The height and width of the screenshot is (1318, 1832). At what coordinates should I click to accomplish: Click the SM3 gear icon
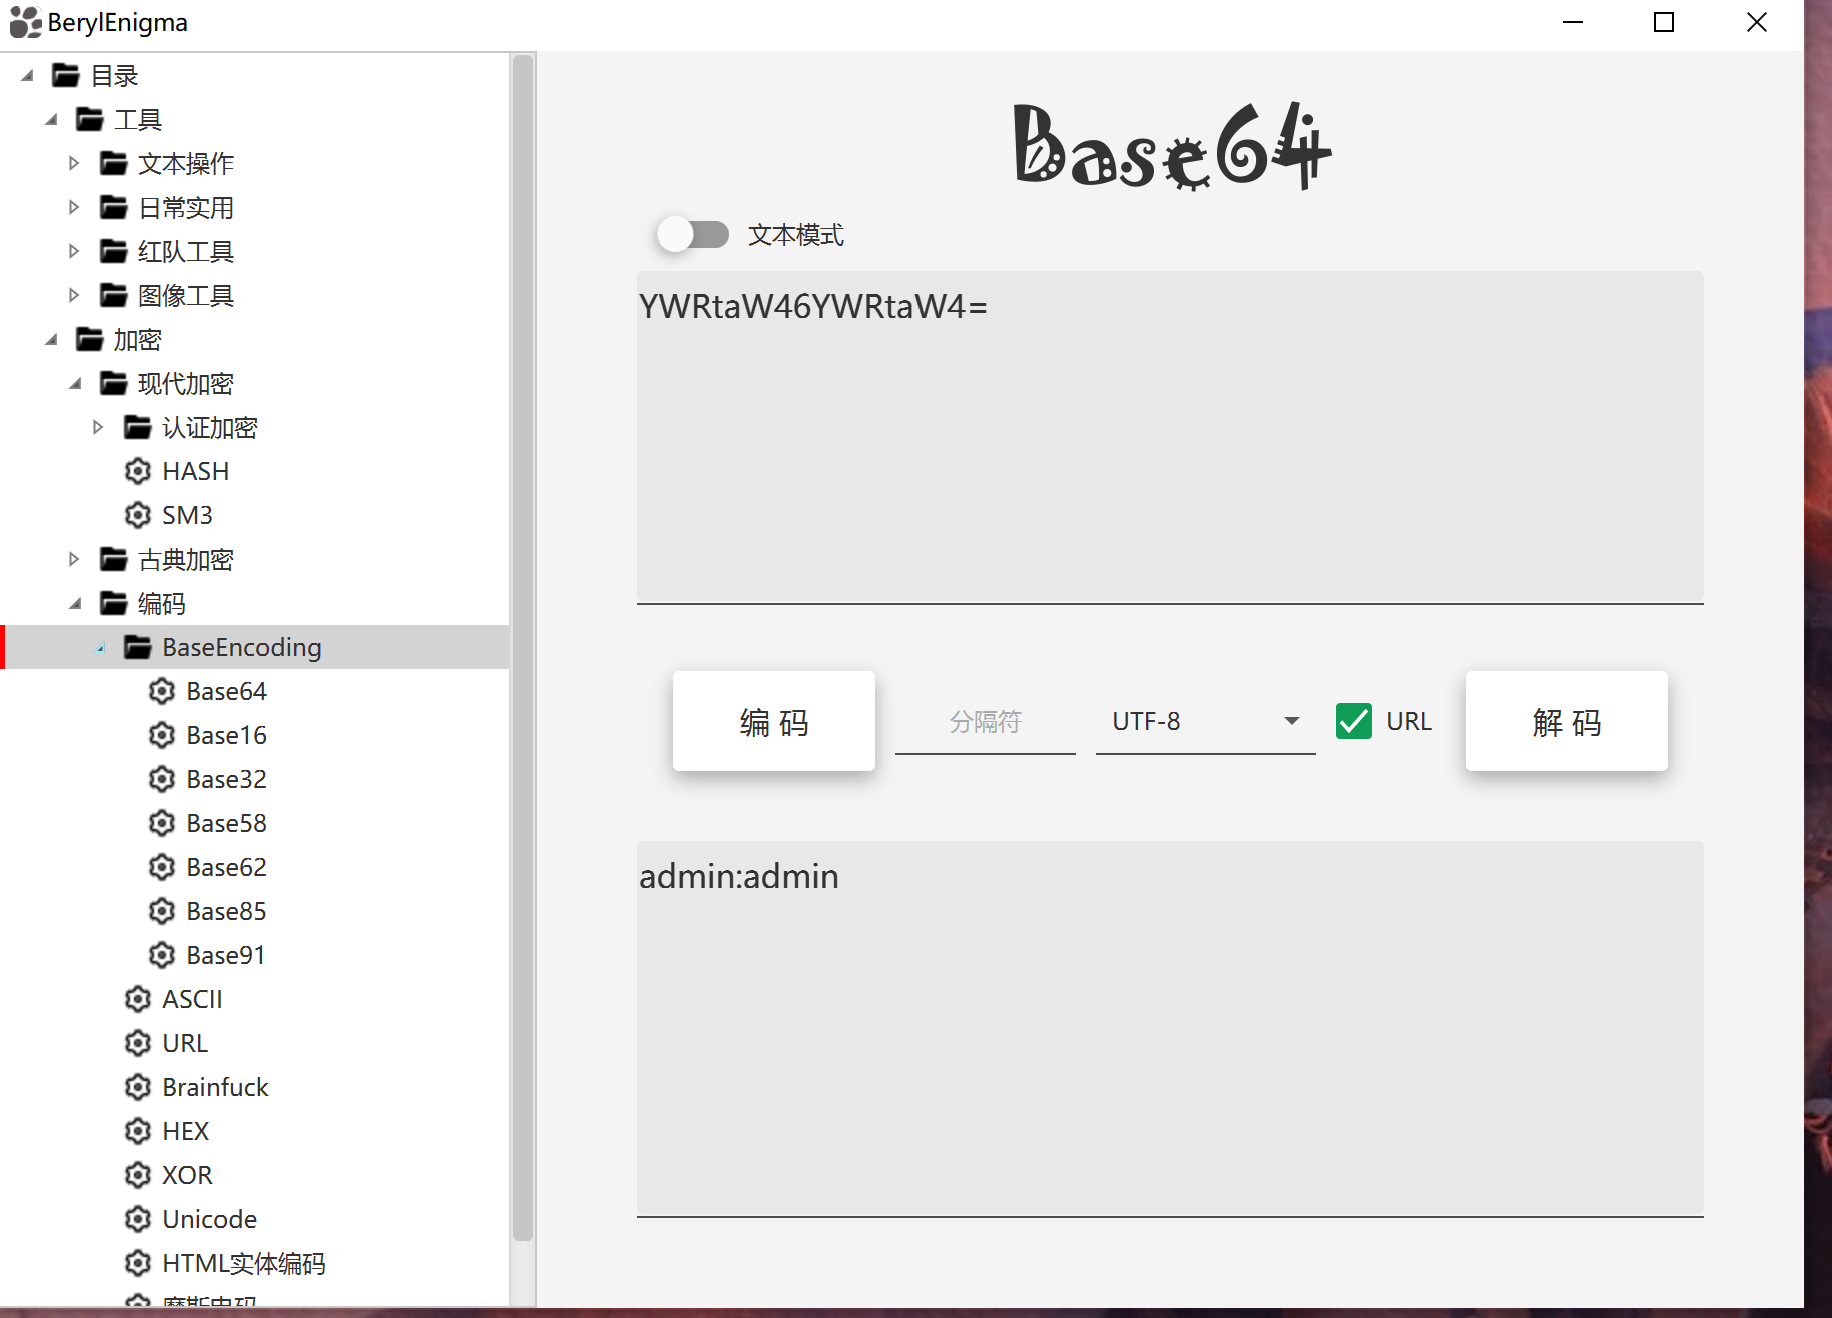pyautogui.click(x=138, y=515)
